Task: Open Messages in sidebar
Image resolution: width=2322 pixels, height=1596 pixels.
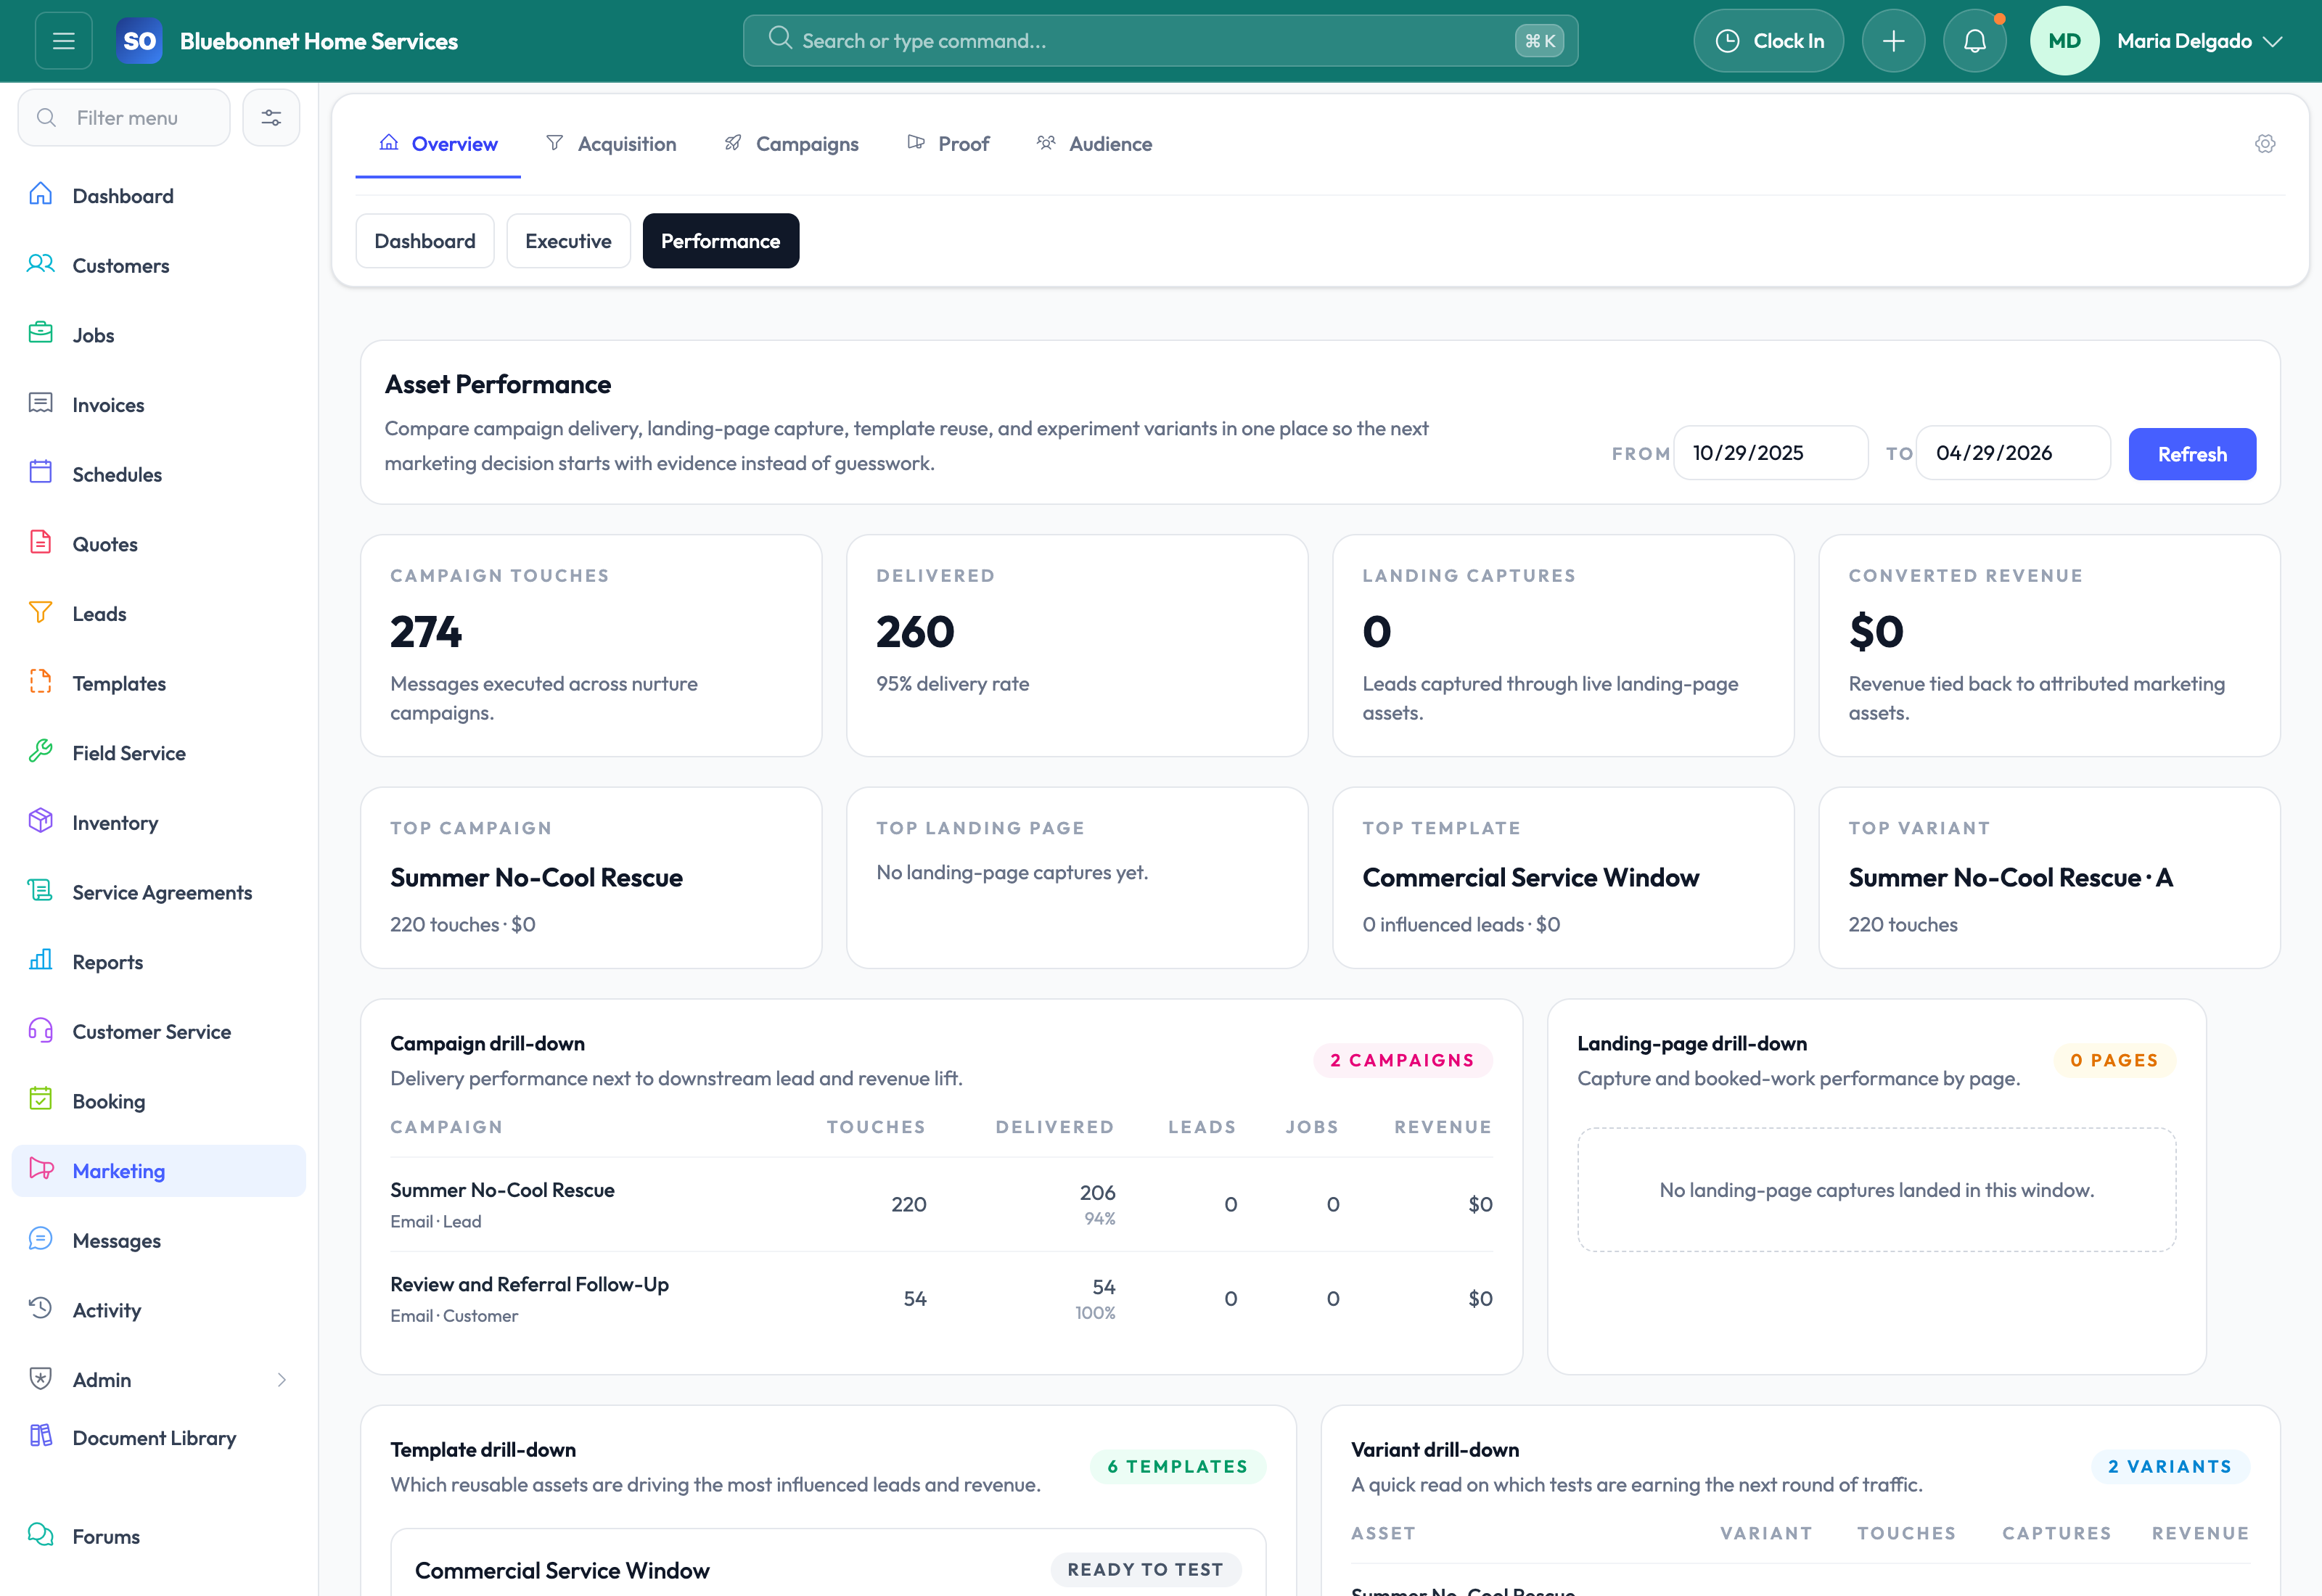Action: pos(158,1241)
